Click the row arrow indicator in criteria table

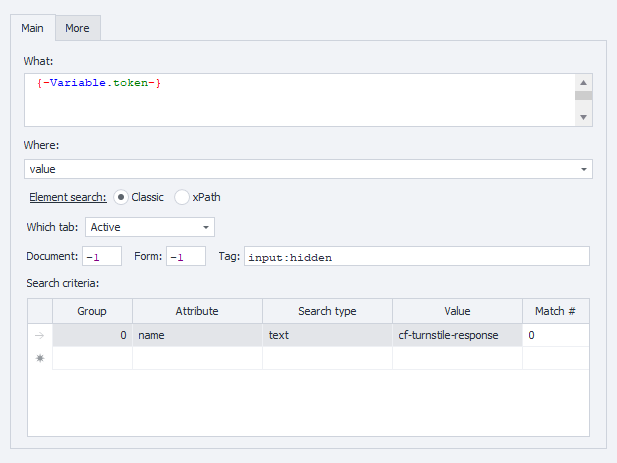coord(40,336)
